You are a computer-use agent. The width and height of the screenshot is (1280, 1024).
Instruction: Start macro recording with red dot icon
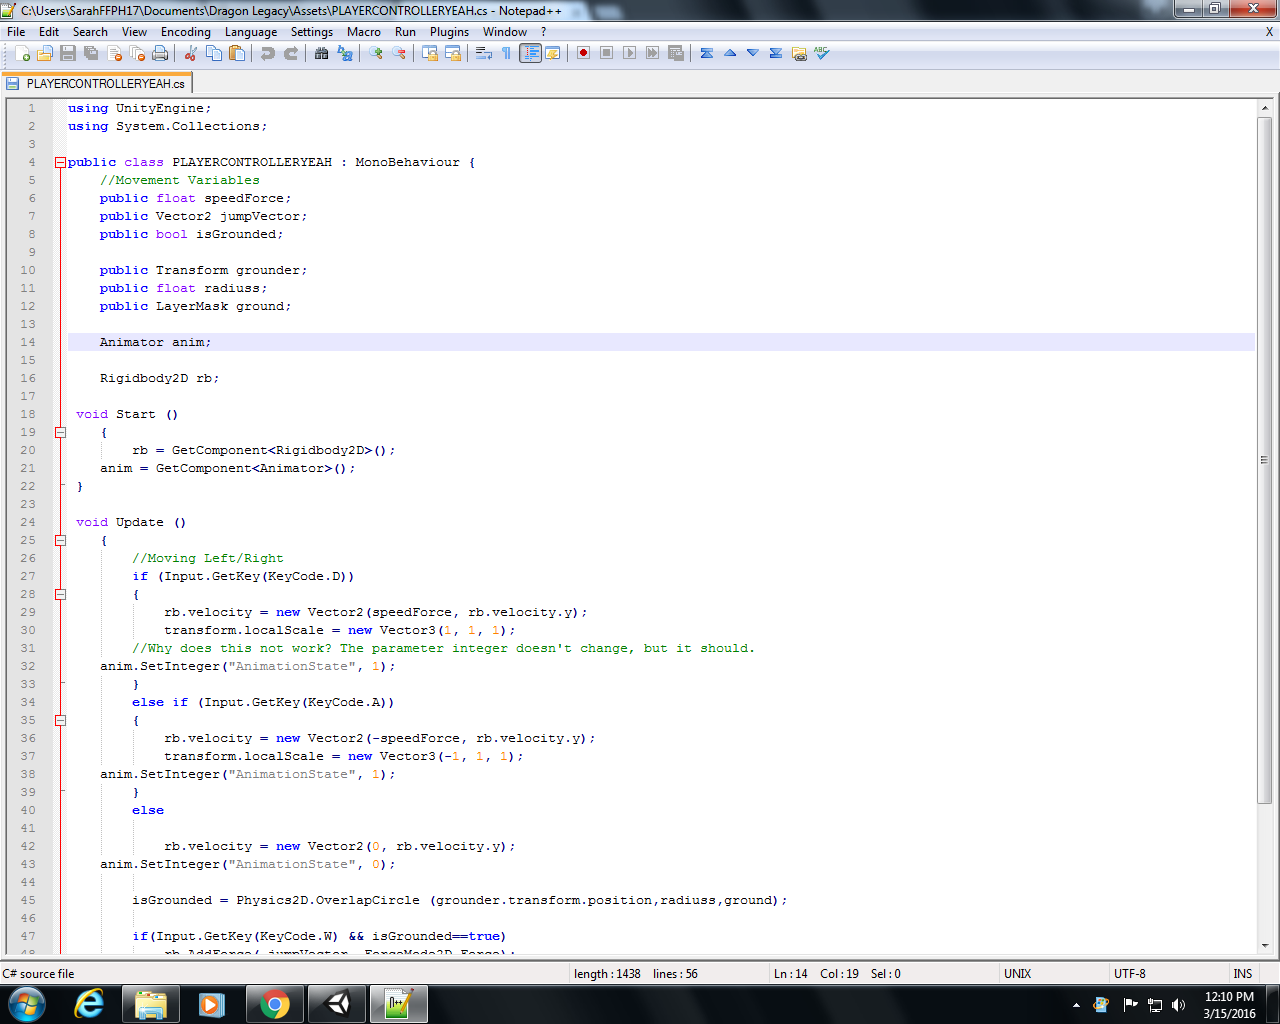pyautogui.click(x=583, y=53)
